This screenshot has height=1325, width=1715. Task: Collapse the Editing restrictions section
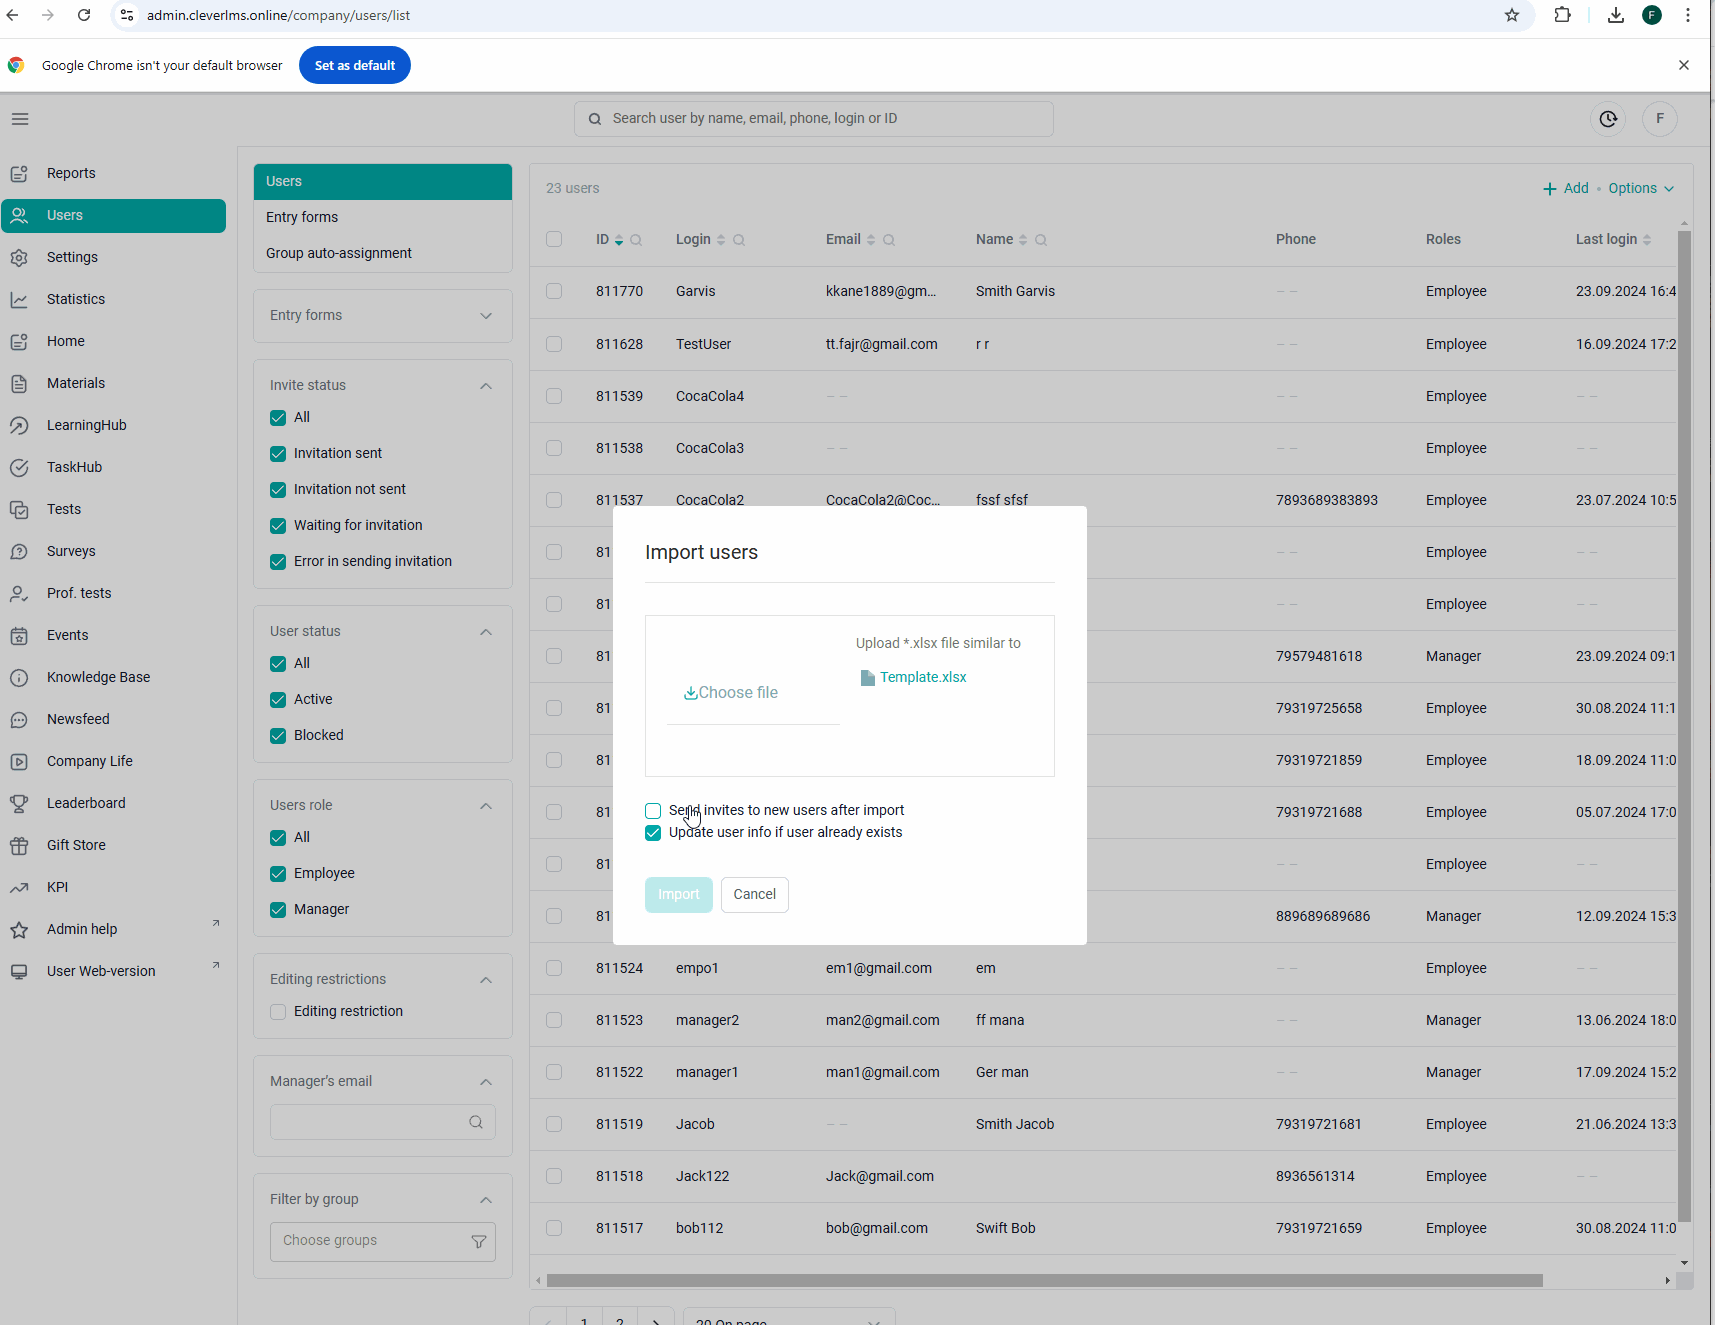coord(486,980)
